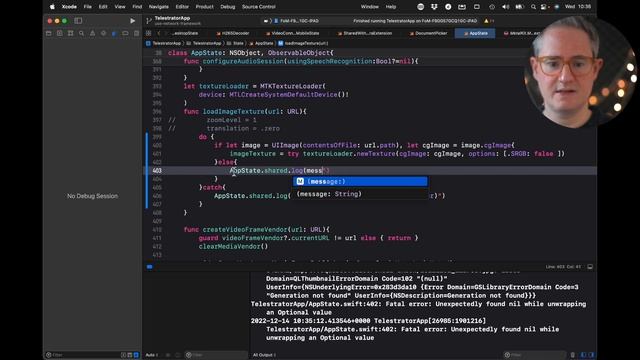Open the Find navigator magnifier icon
The width and height of the screenshot is (640, 360).
click(82, 33)
